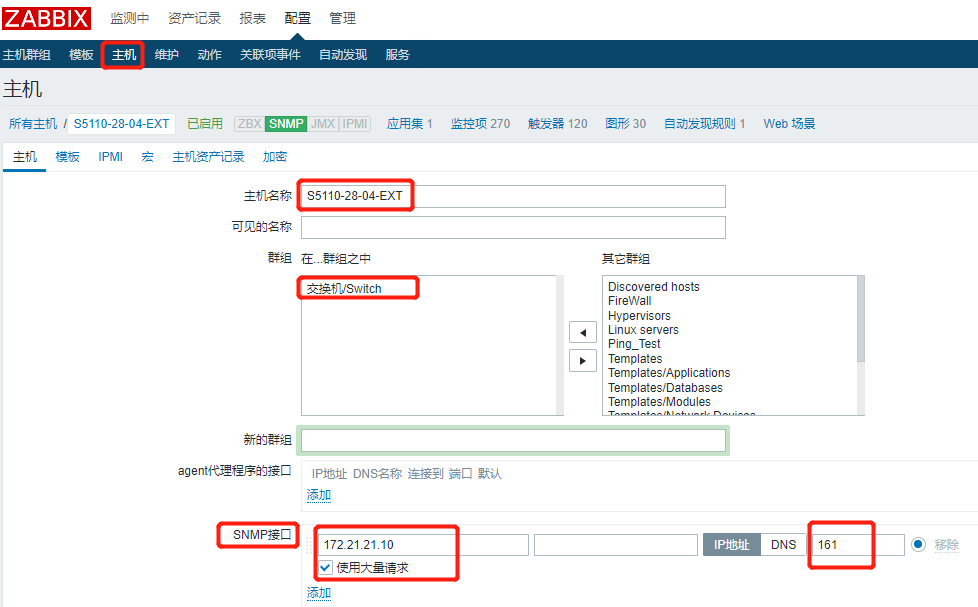Click 添加 under SNMP接口
The width and height of the screenshot is (978, 607).
click(x=318, y=592)
